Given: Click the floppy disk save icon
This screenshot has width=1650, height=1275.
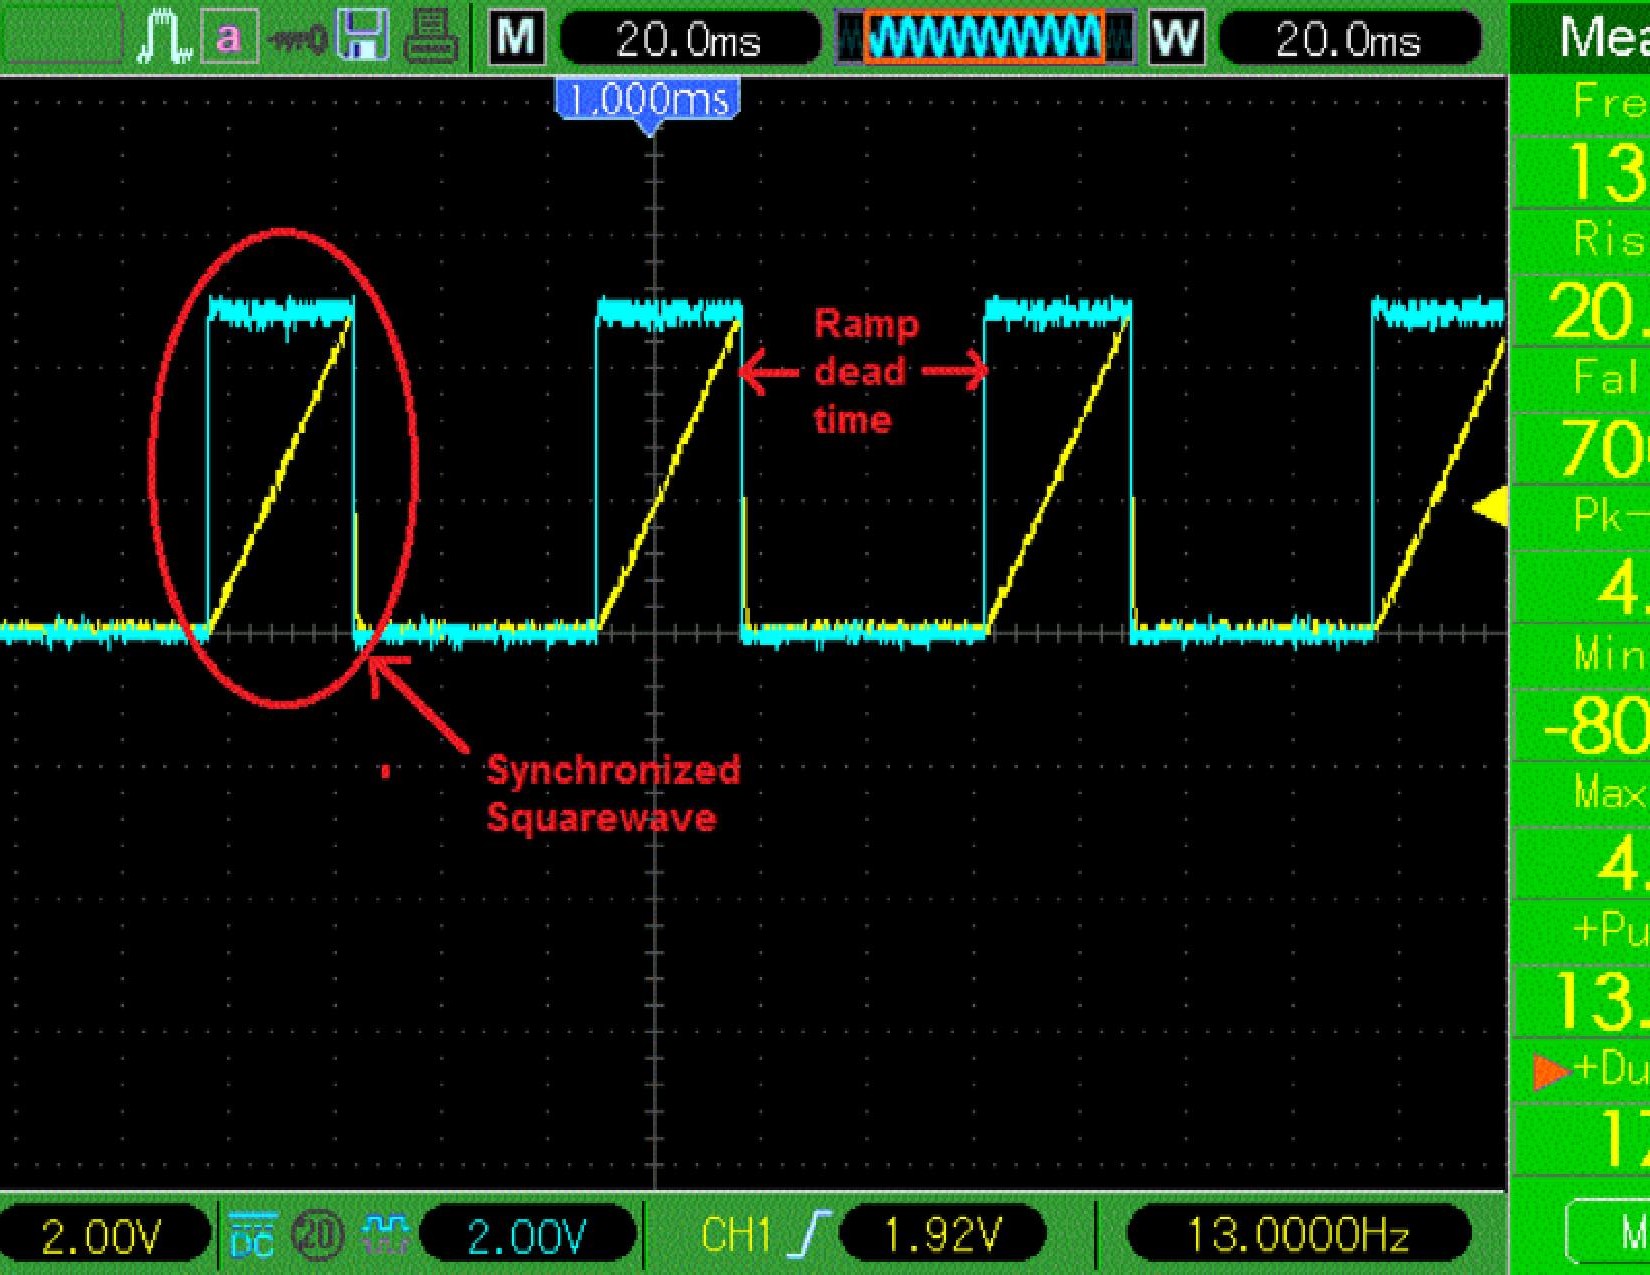Looking at the screenshot, I should pos(362,38).
